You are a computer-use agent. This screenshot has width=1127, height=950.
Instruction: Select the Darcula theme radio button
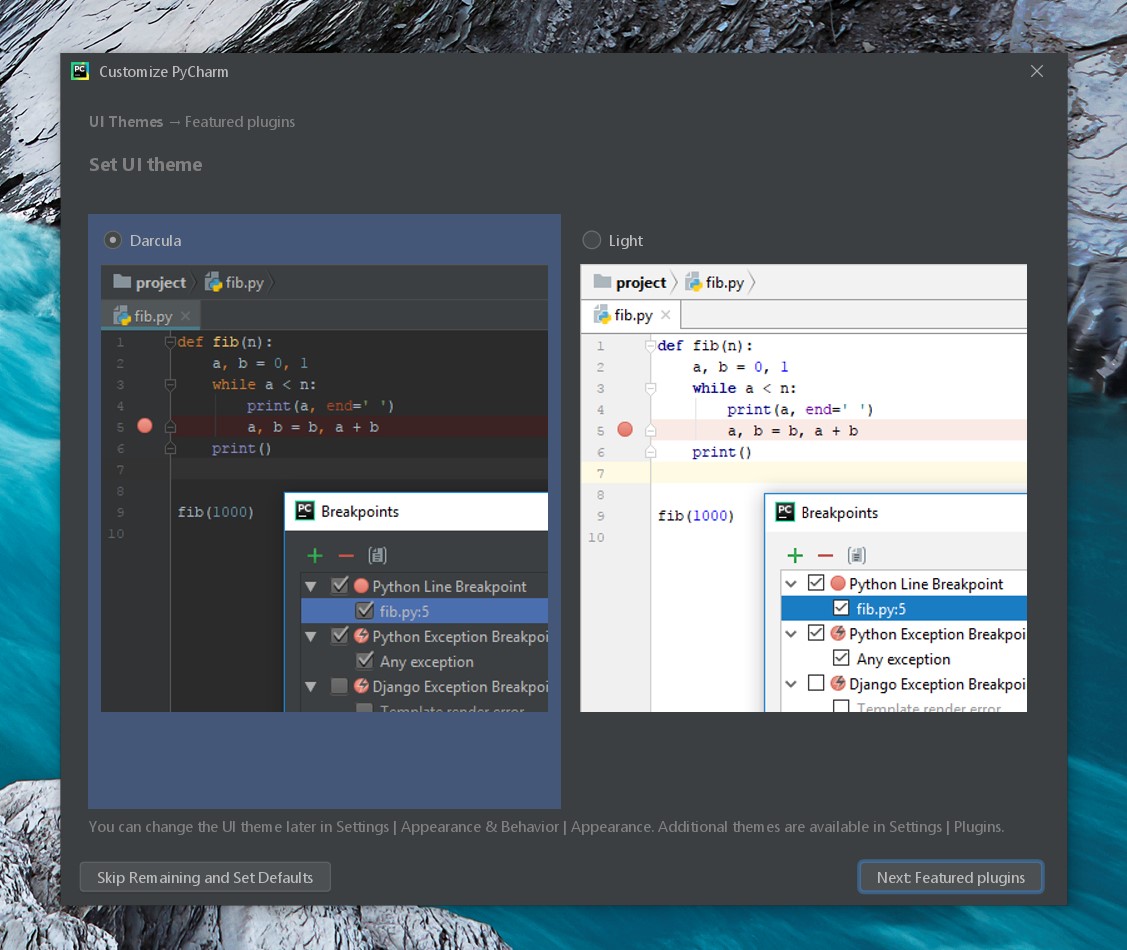click(113, 240)
